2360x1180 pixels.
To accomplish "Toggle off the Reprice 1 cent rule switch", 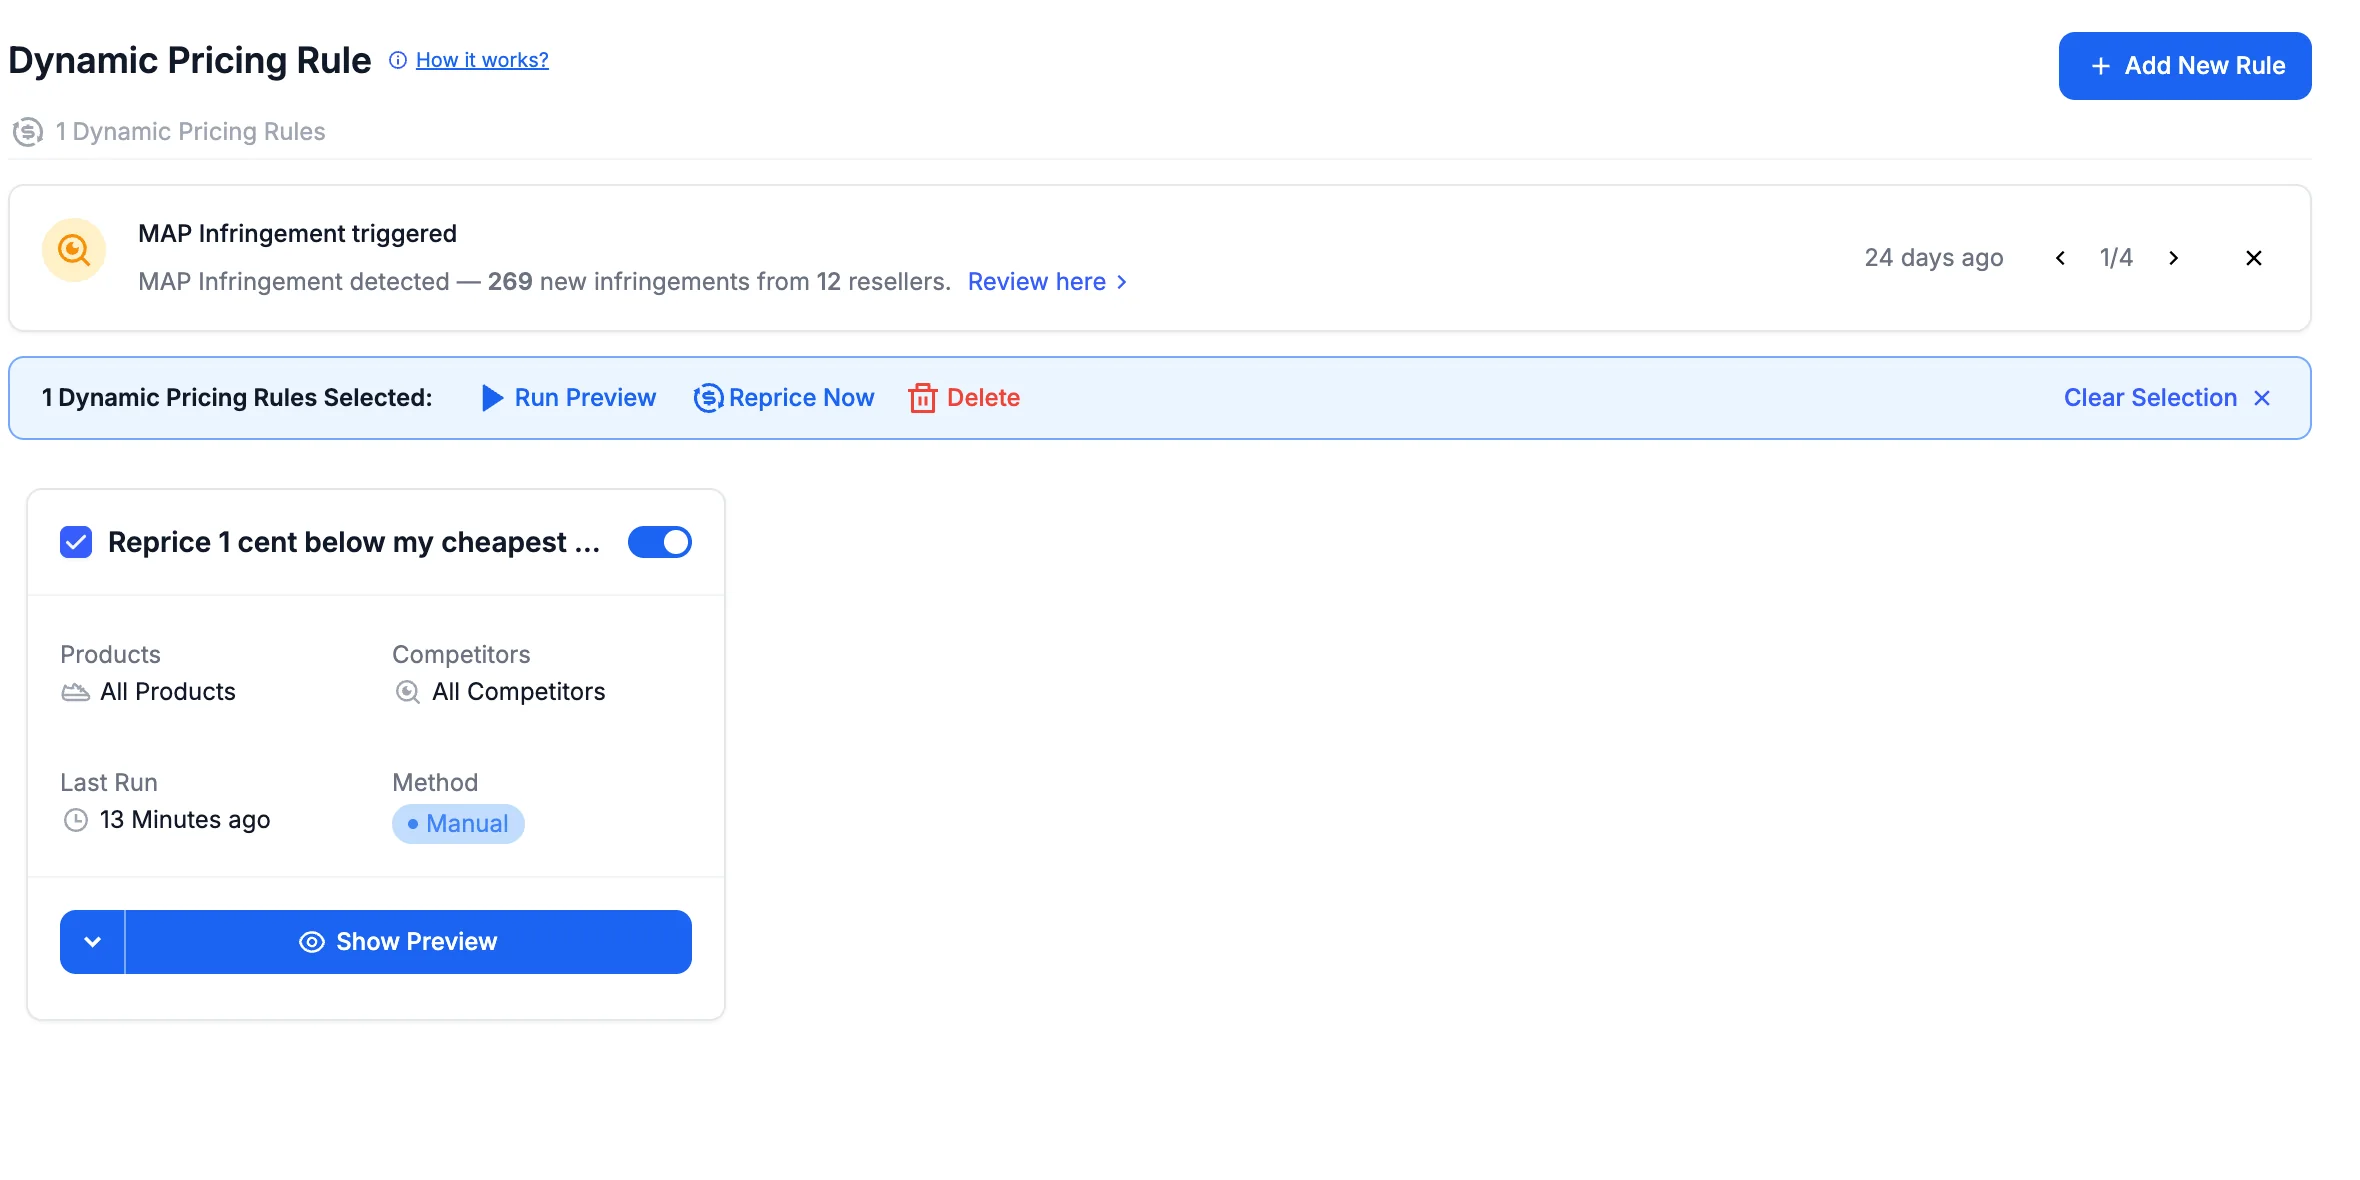I will (x=660, y=542).
